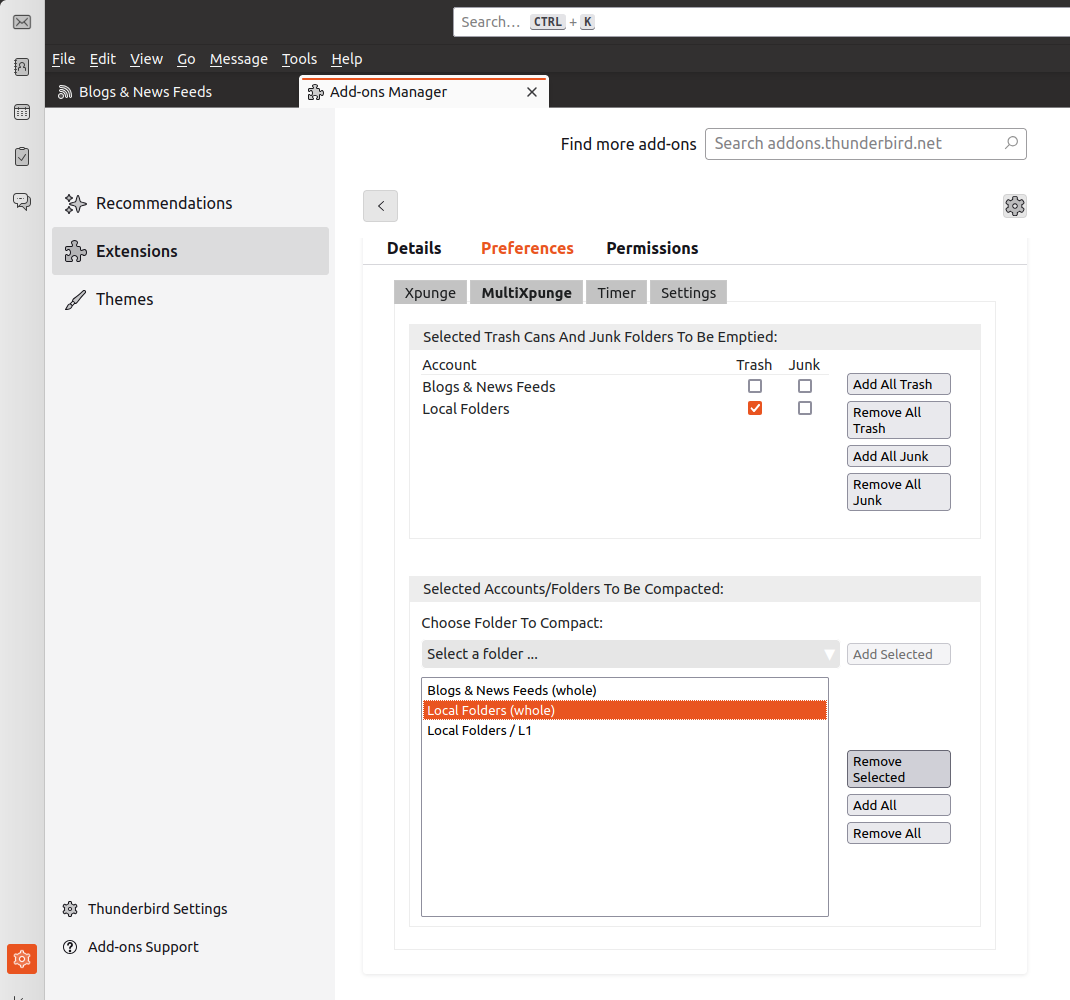The width and height of the screenshot is (1070, 1000).
Task: Open the Help menu
Action: point(347,59)
